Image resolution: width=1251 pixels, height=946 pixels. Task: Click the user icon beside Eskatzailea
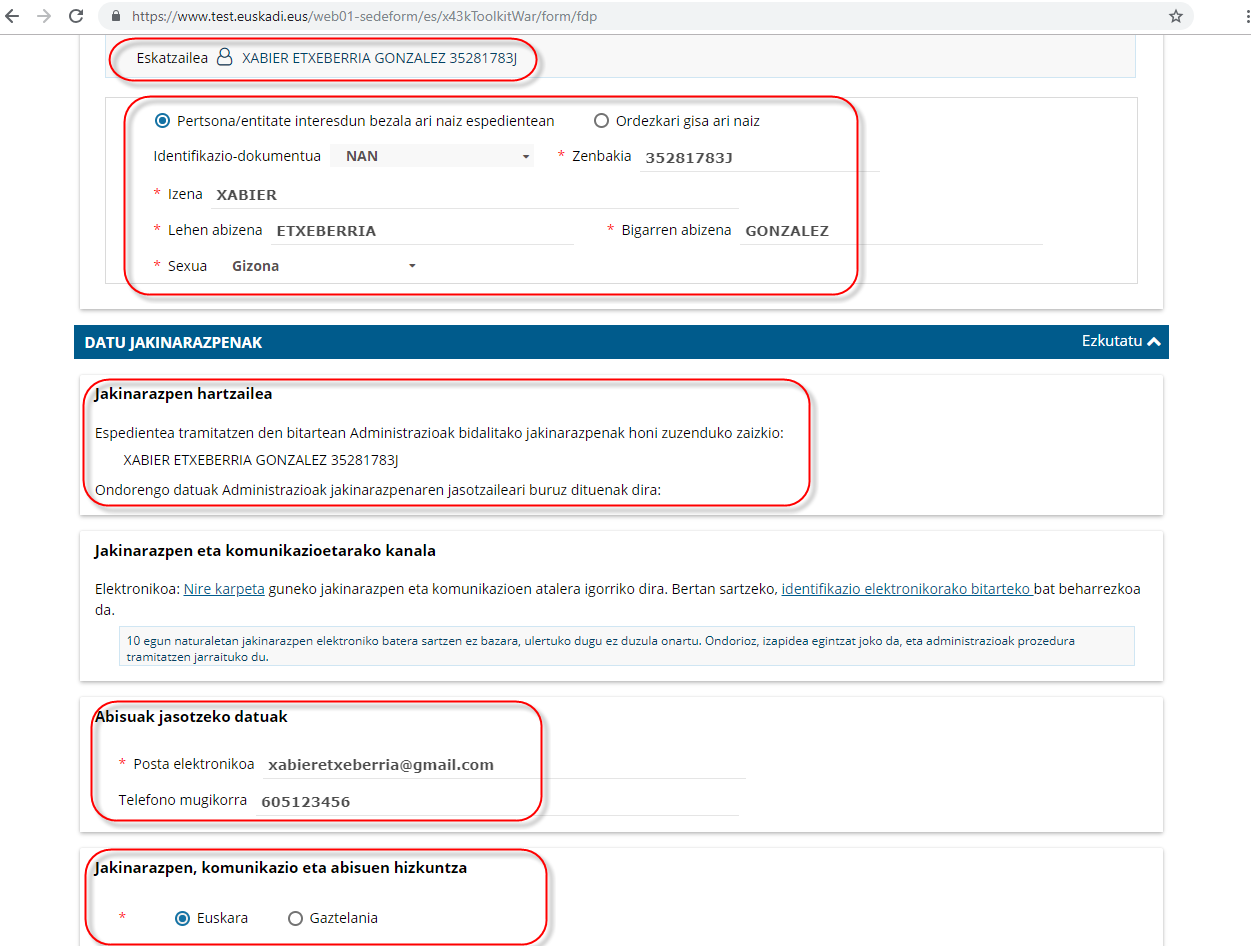point(225,58)
